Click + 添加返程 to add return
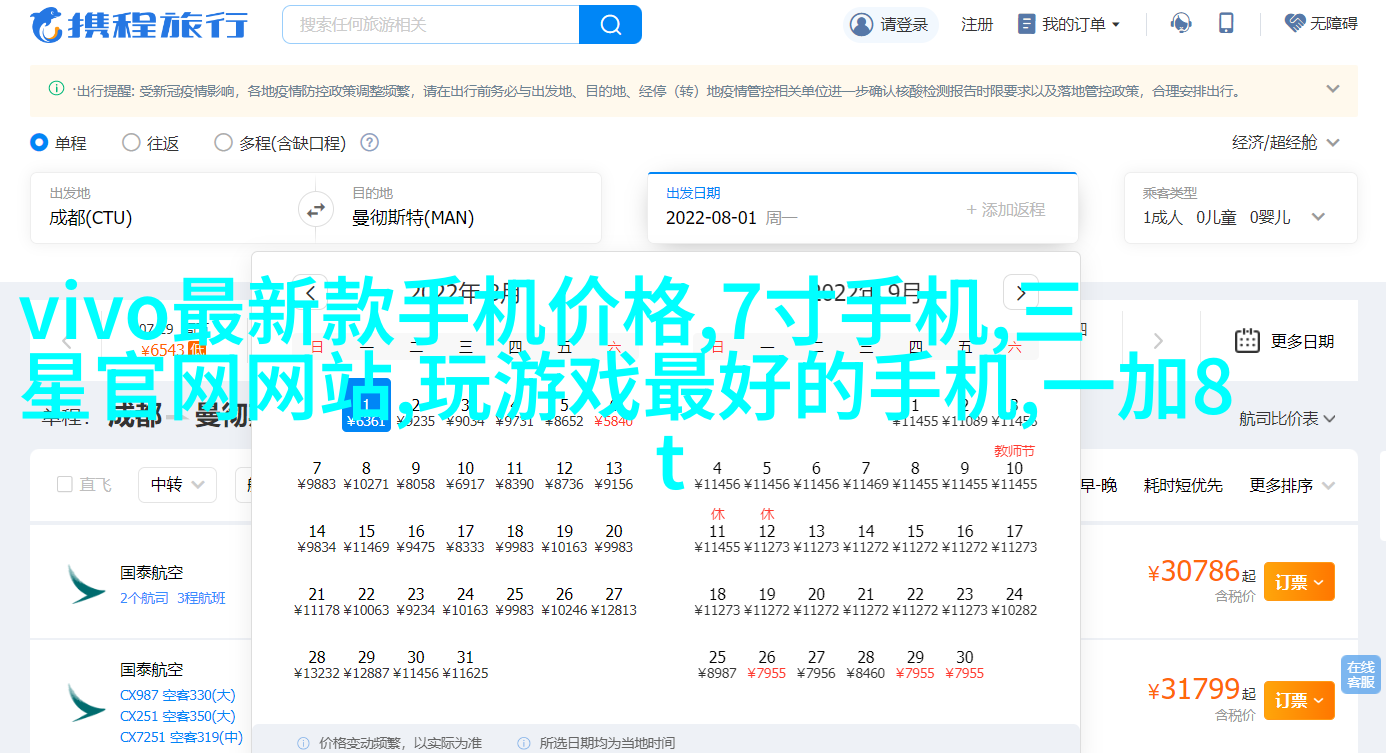The height and width of the screenshot is (753, 1386). [1005, 210]
